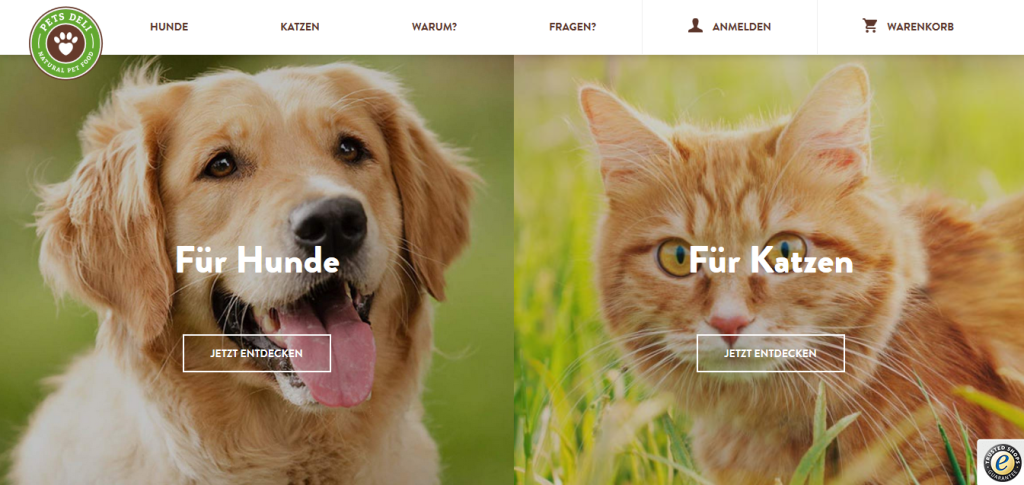Click the golden retriever dog photo
1024x485 pixels.
coord(257,270)
